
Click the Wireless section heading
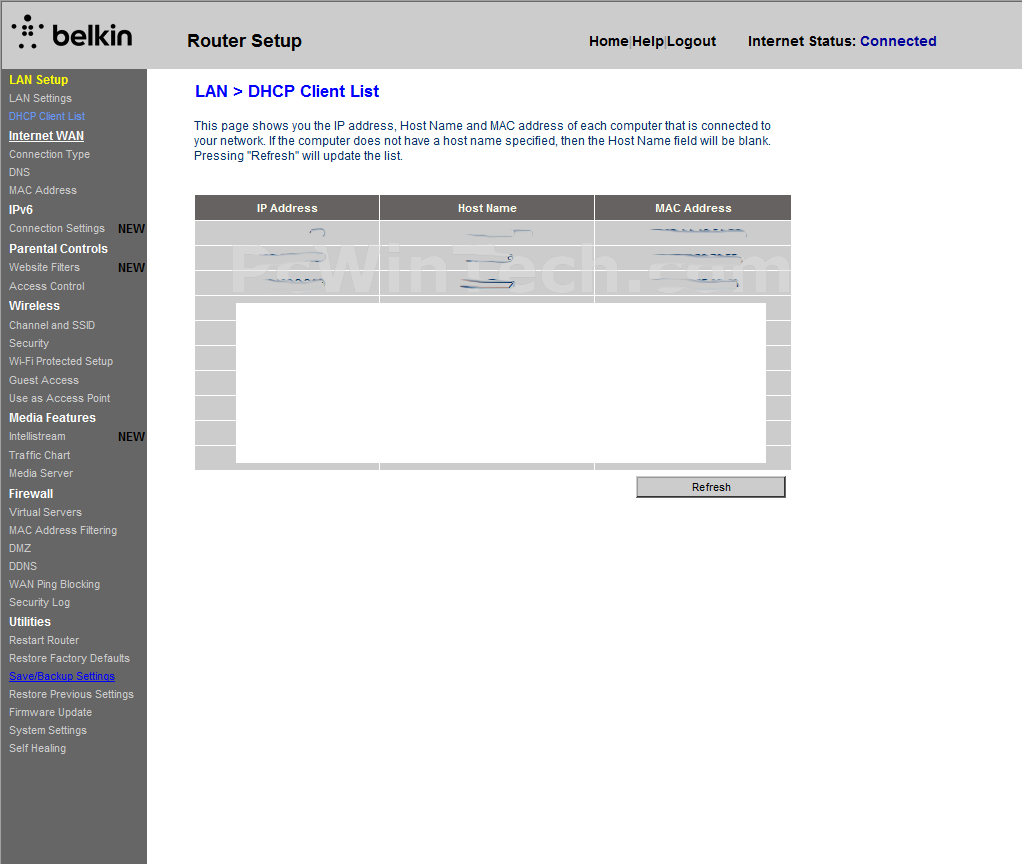[34, 306]
